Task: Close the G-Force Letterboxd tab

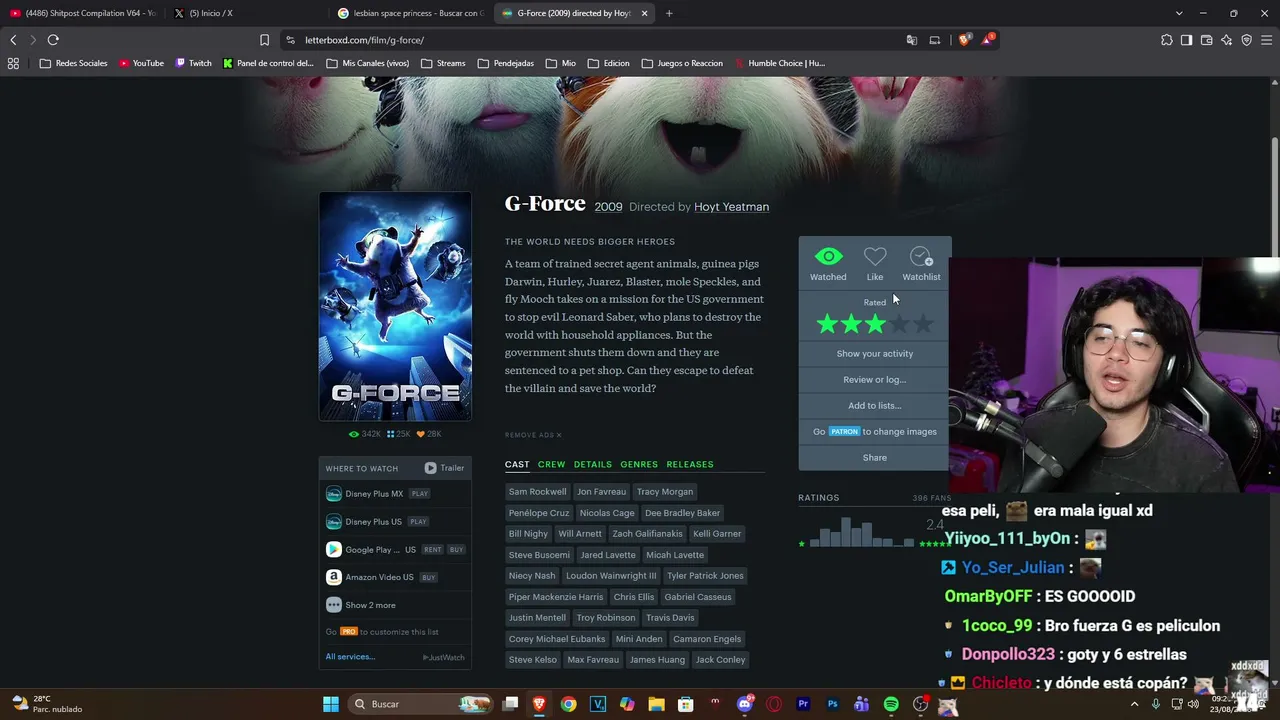Action: click(x=644, y=13)
